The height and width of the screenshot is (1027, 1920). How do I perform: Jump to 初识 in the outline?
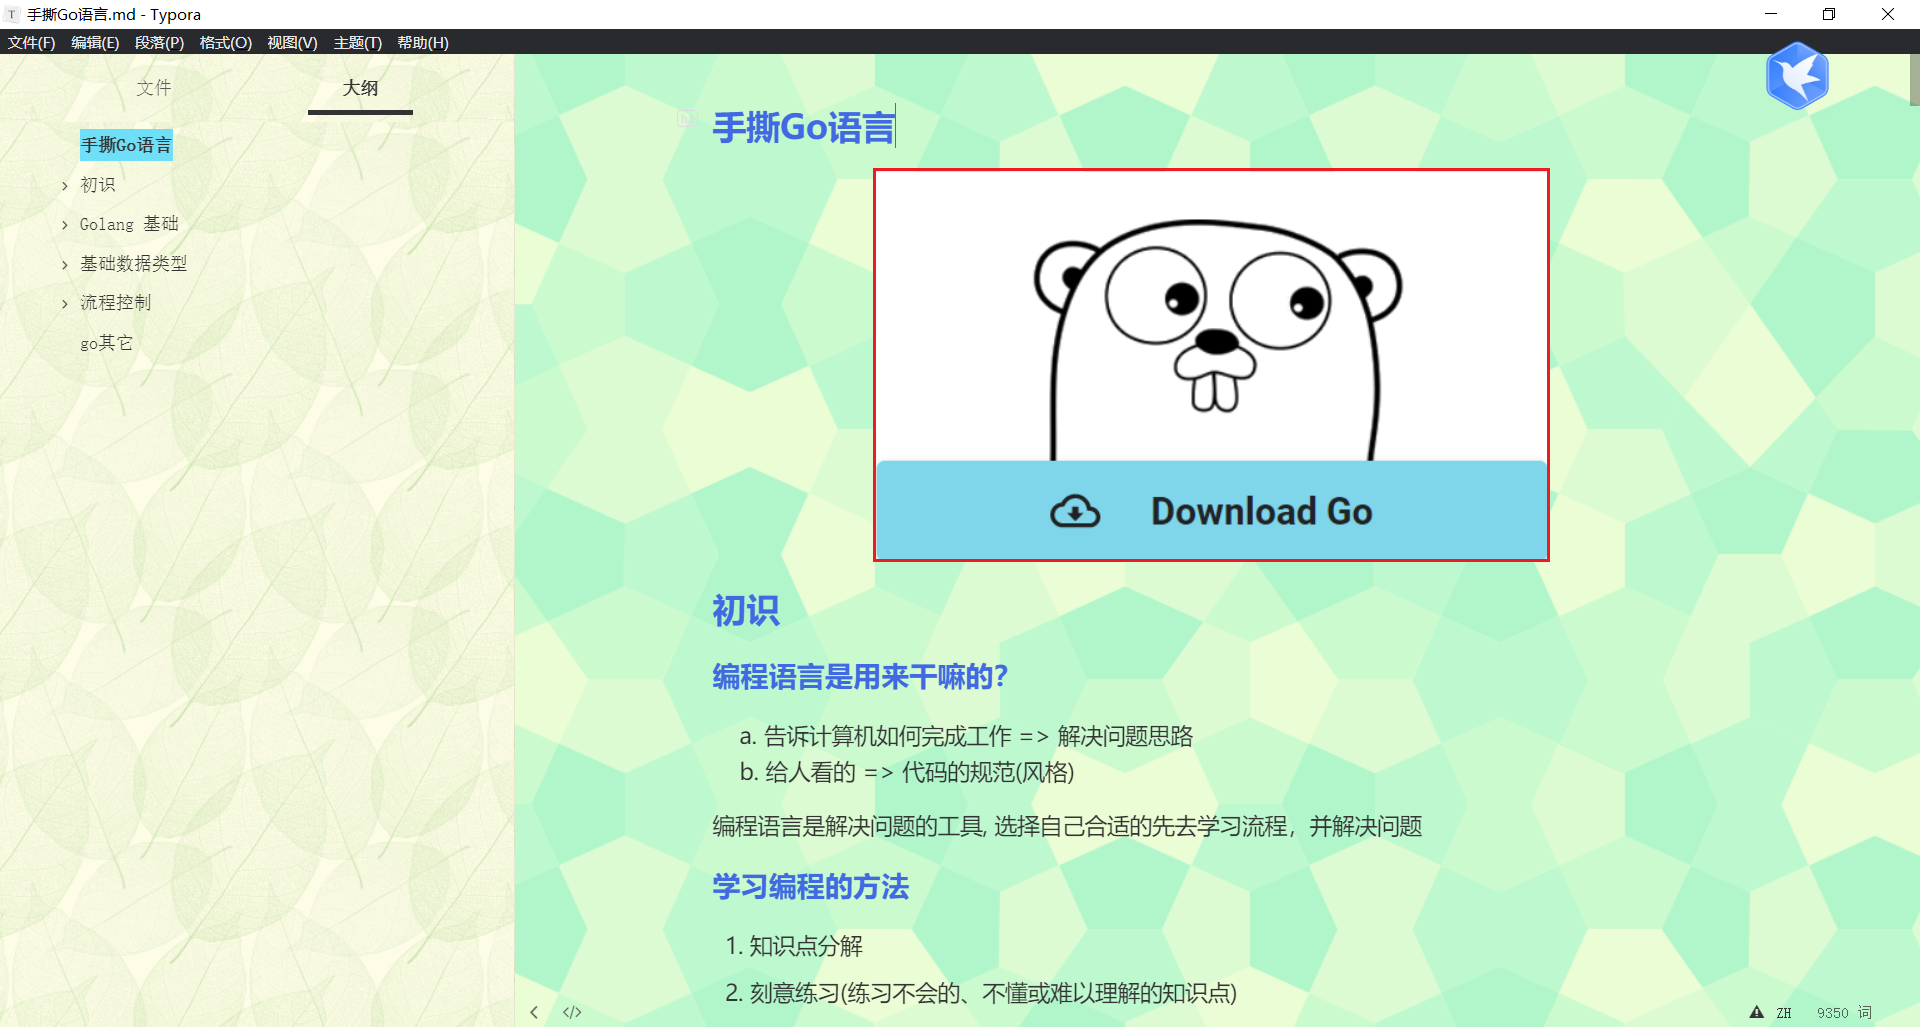(x=98, y=185)
